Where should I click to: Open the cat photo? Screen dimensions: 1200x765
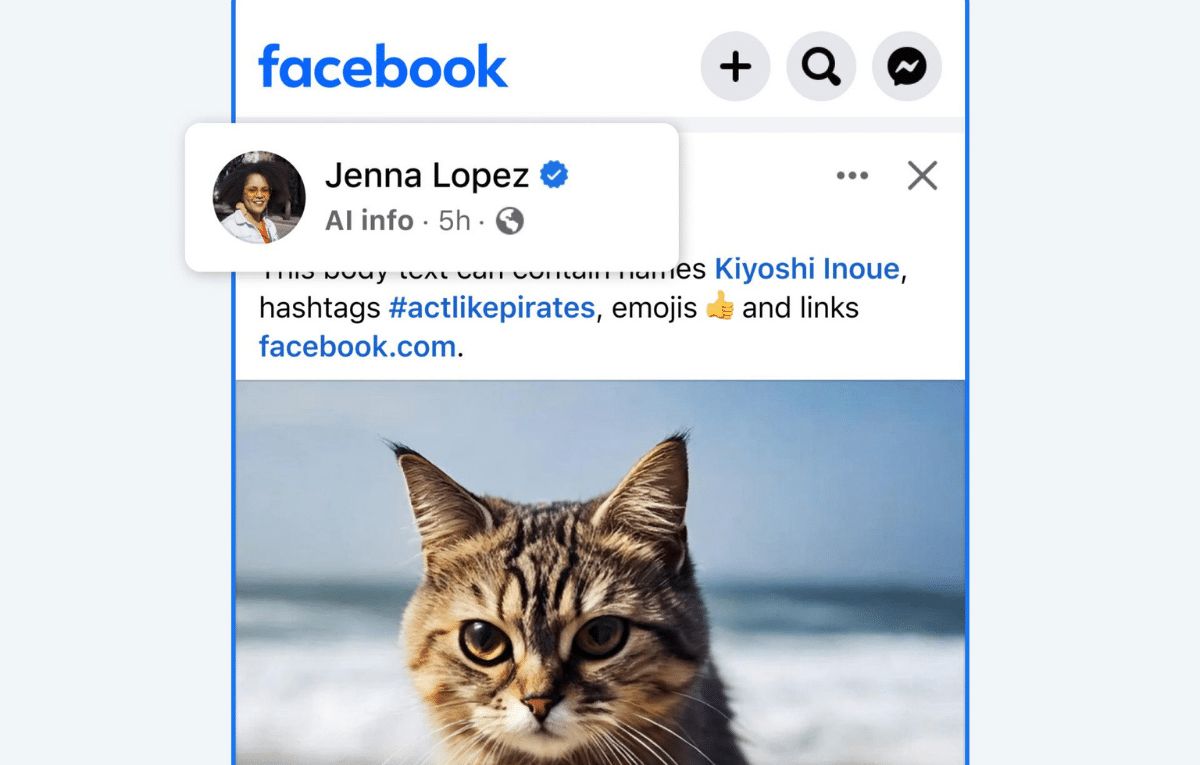[x=600, y=572]
